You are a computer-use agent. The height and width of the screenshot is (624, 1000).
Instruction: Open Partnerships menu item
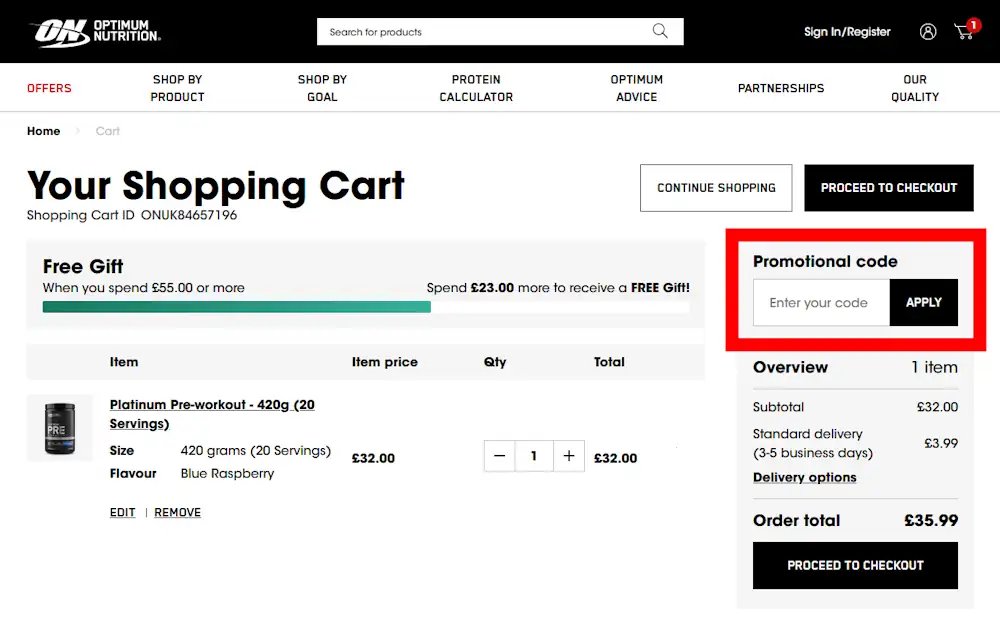[781, 88]
